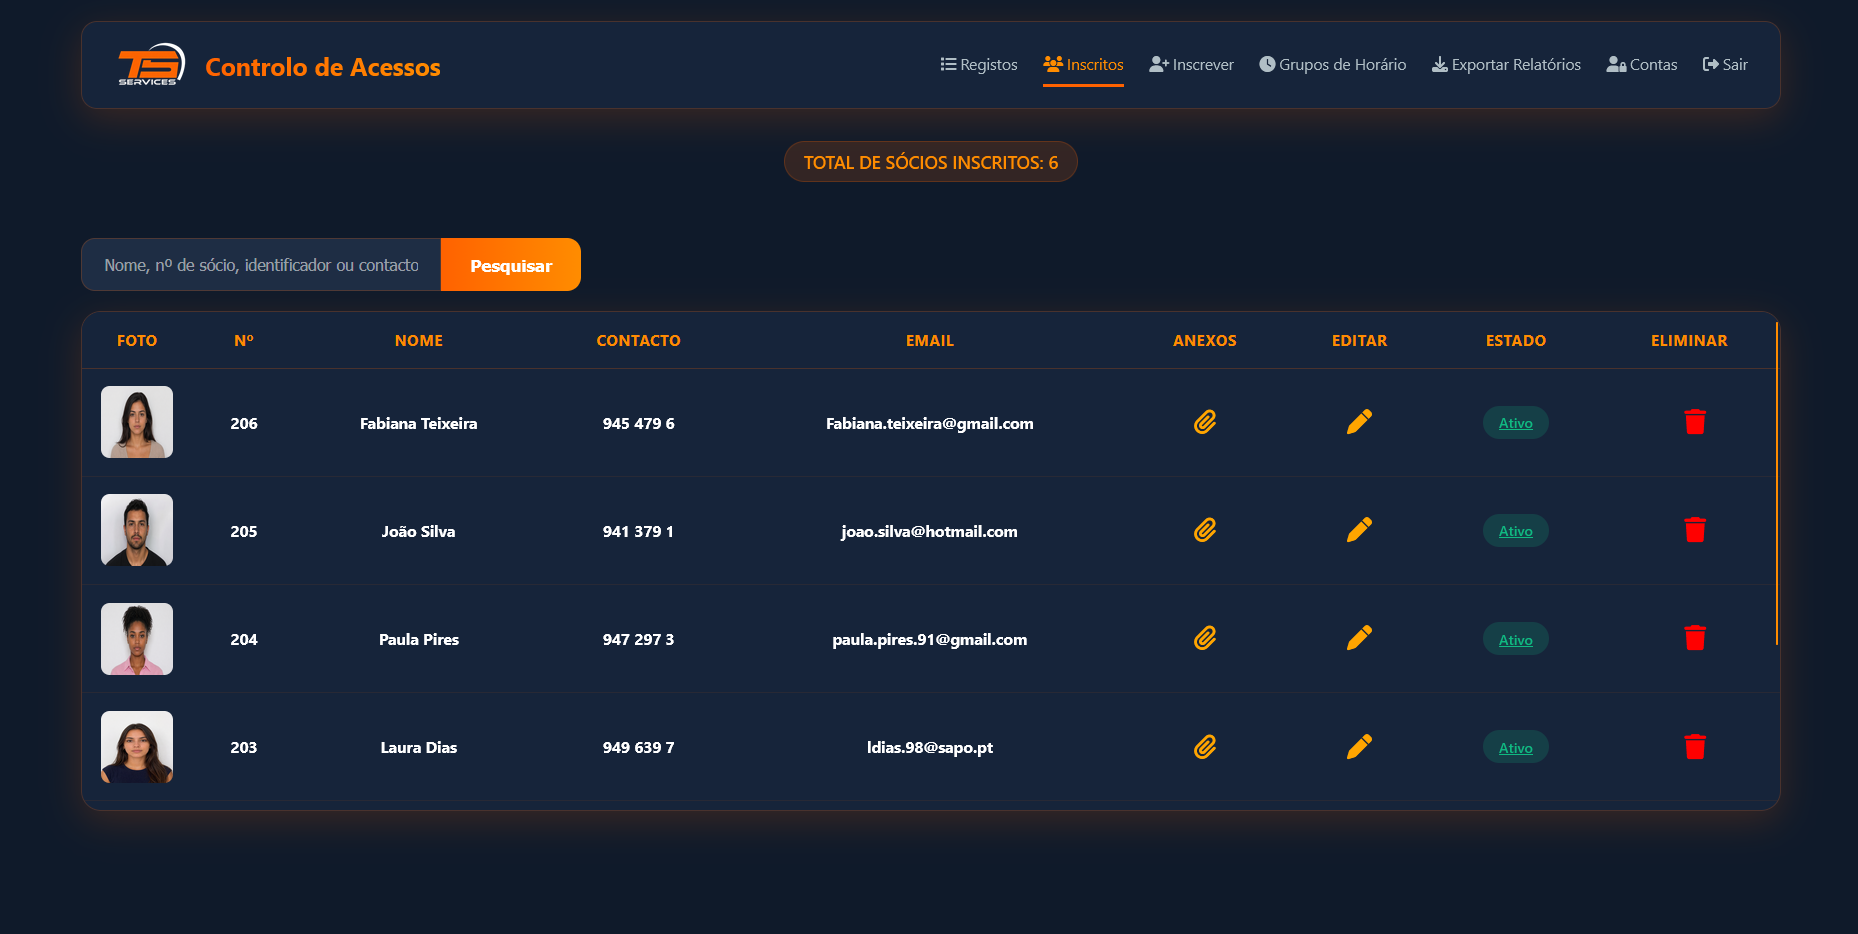Focus the member search input field

261,265
